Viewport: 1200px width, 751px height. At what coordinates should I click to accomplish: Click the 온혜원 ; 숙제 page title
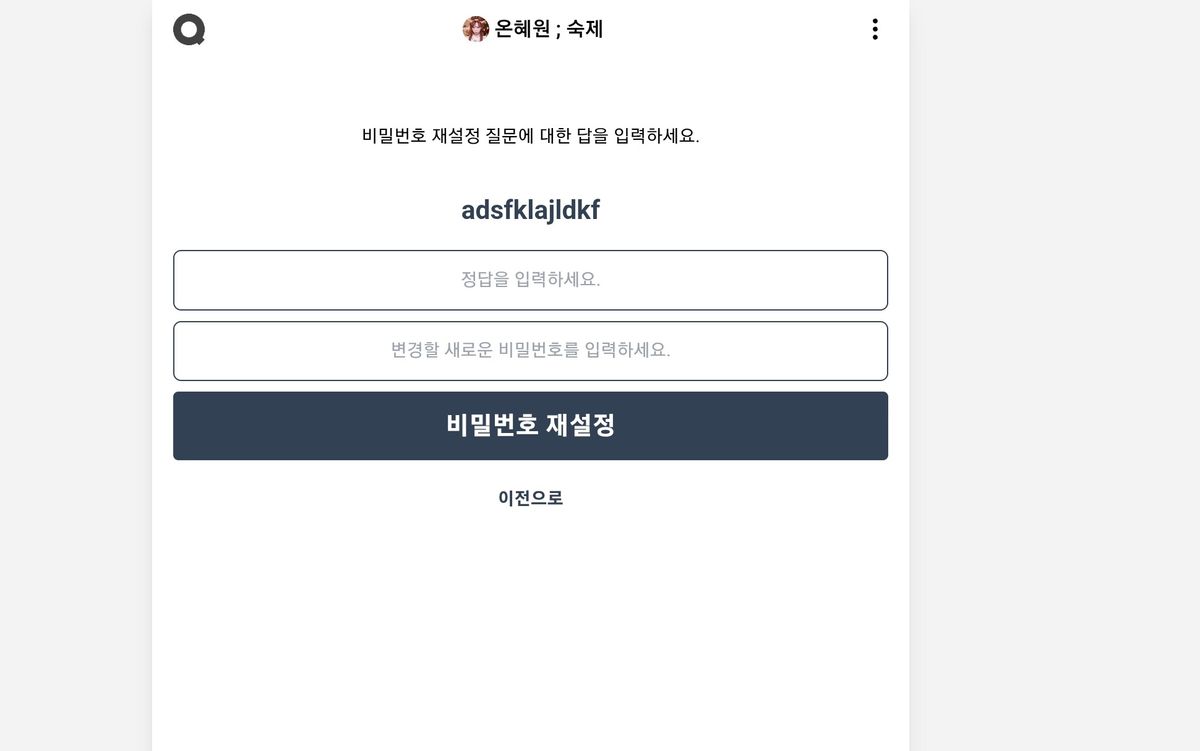click(548, 29)
